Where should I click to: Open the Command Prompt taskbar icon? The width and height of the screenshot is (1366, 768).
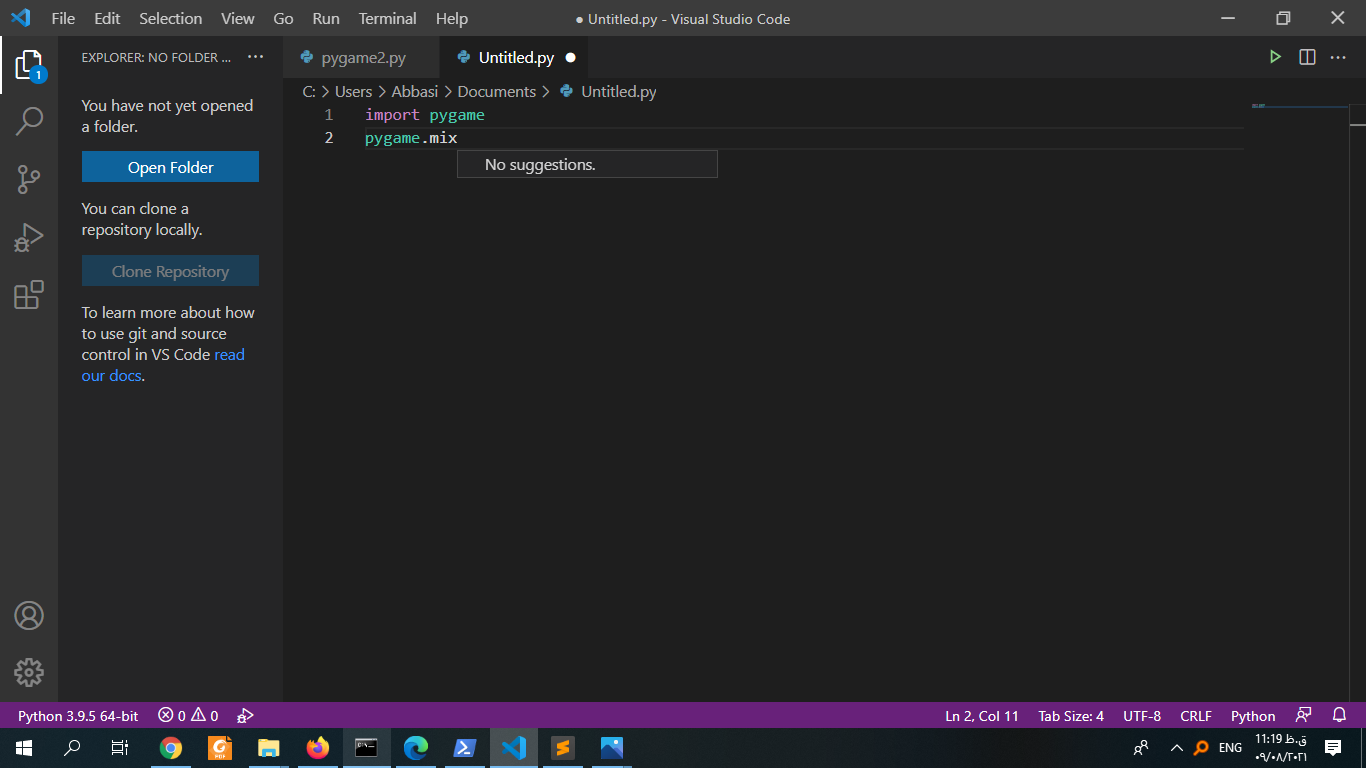tap(367, 748)
